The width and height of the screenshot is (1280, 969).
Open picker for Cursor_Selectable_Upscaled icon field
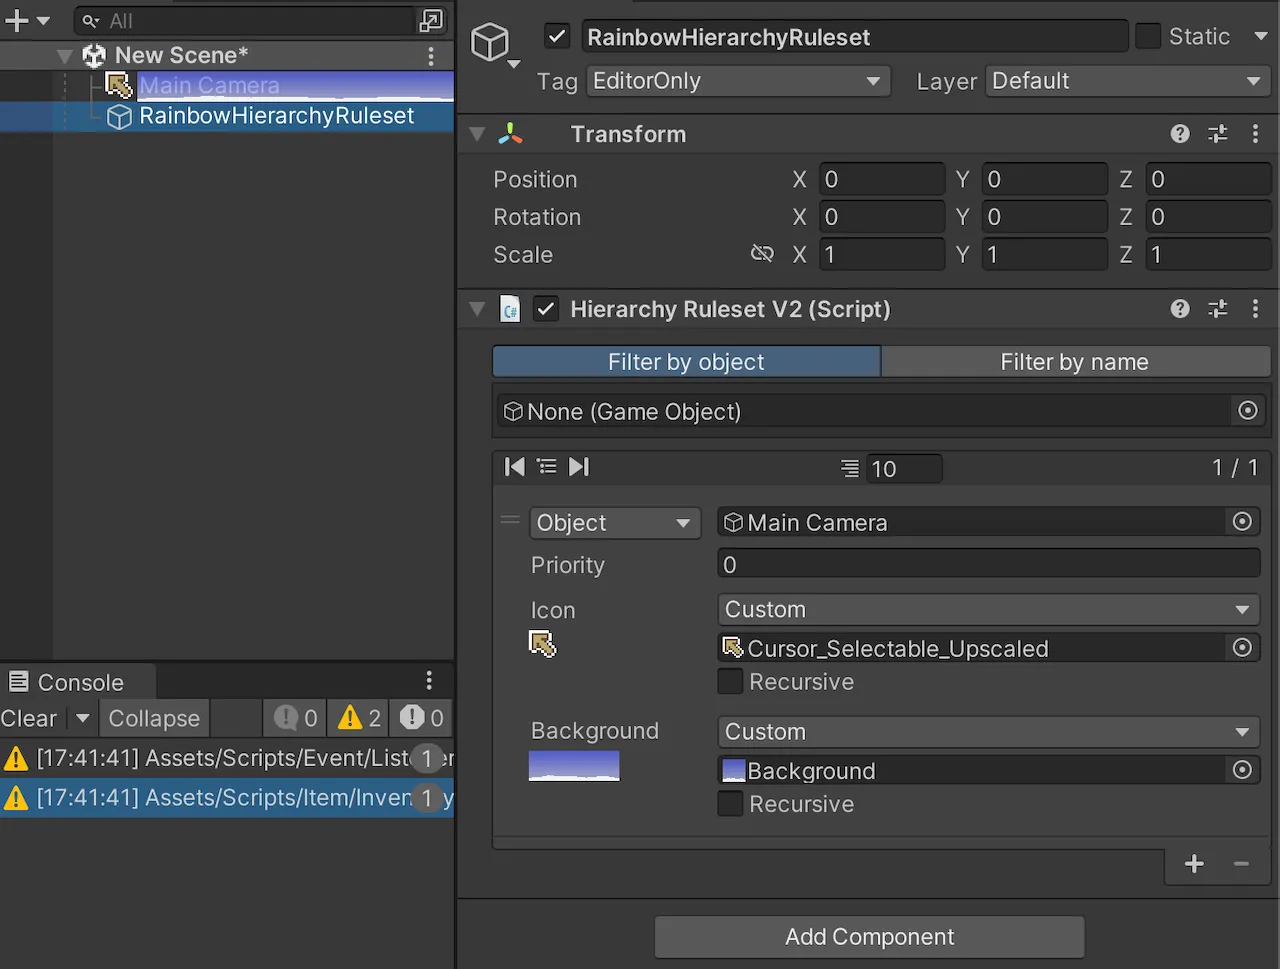pyautogui.click(x=1243, y=648)
